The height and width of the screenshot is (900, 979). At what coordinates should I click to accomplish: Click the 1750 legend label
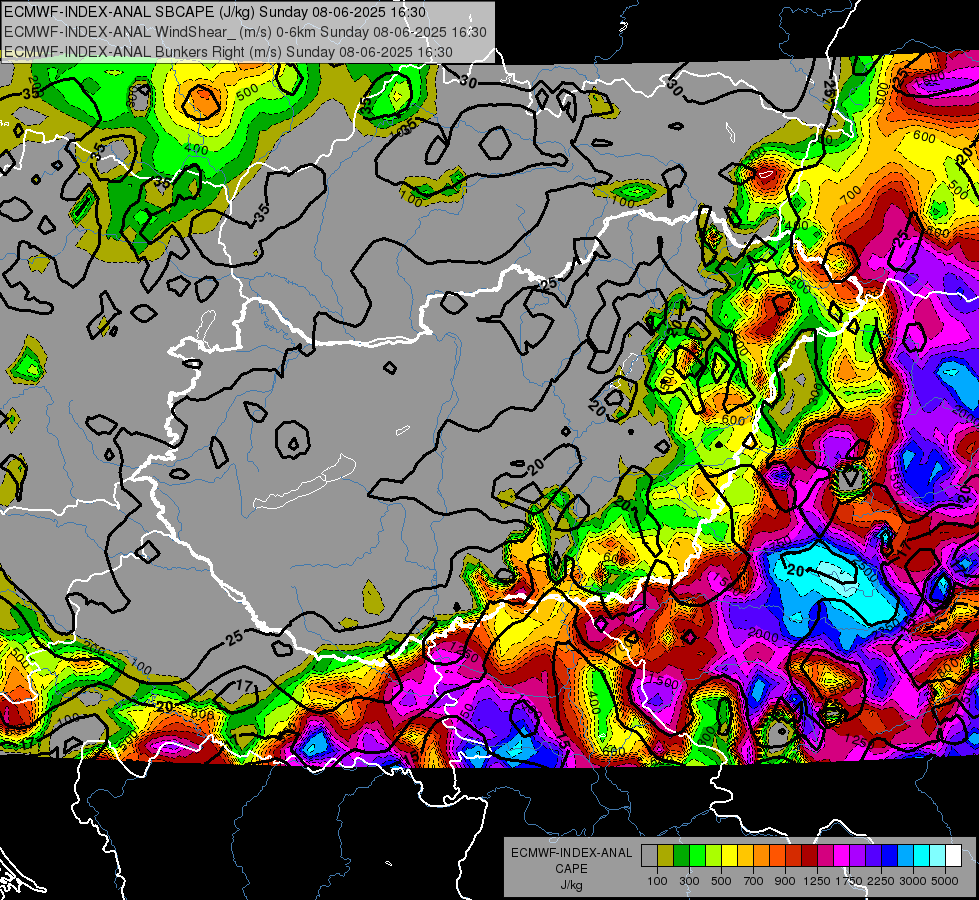[849, 881]
